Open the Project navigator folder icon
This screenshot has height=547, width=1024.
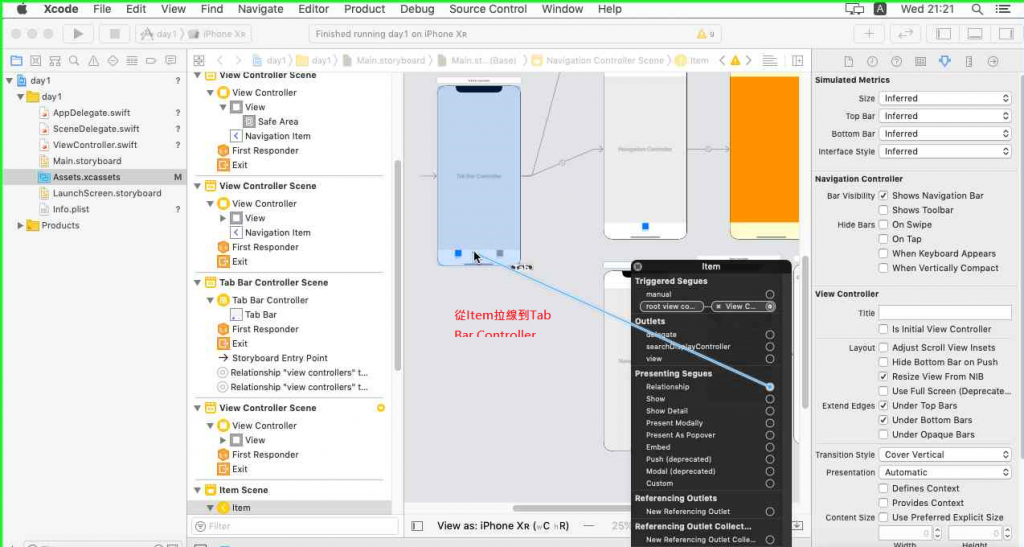coord(16,61)
